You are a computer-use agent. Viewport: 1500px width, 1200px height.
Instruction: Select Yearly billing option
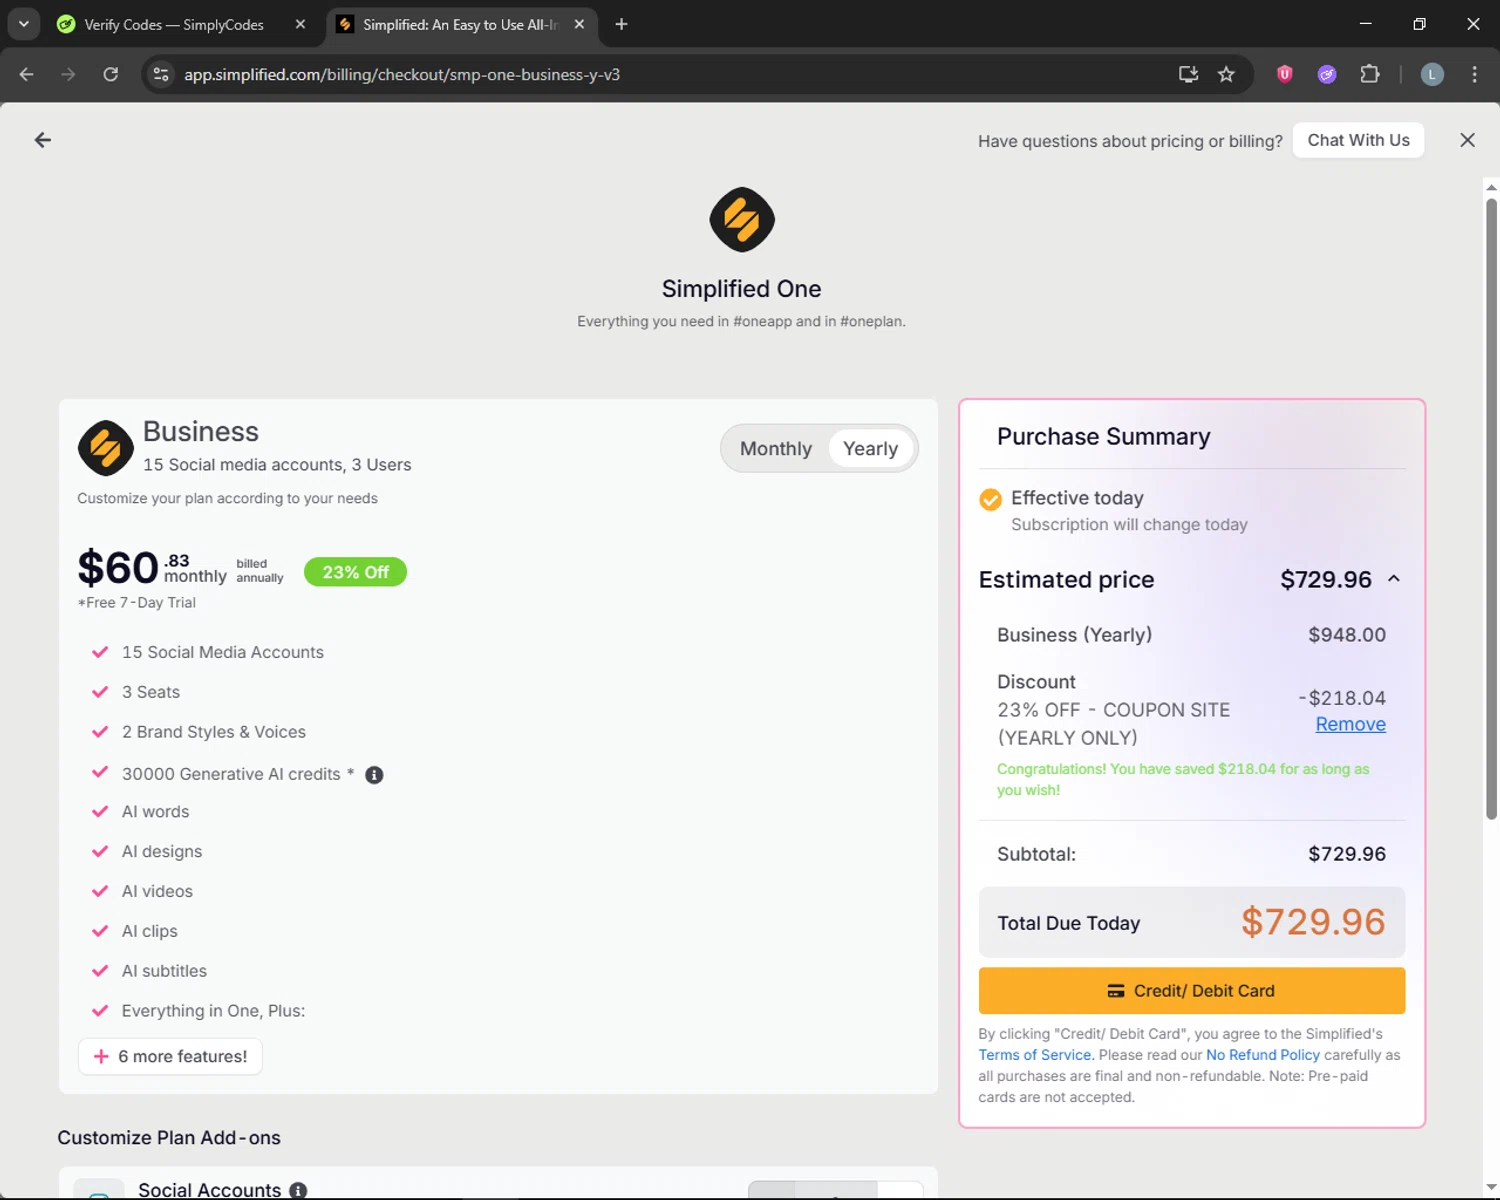click(x=870, y=449)
